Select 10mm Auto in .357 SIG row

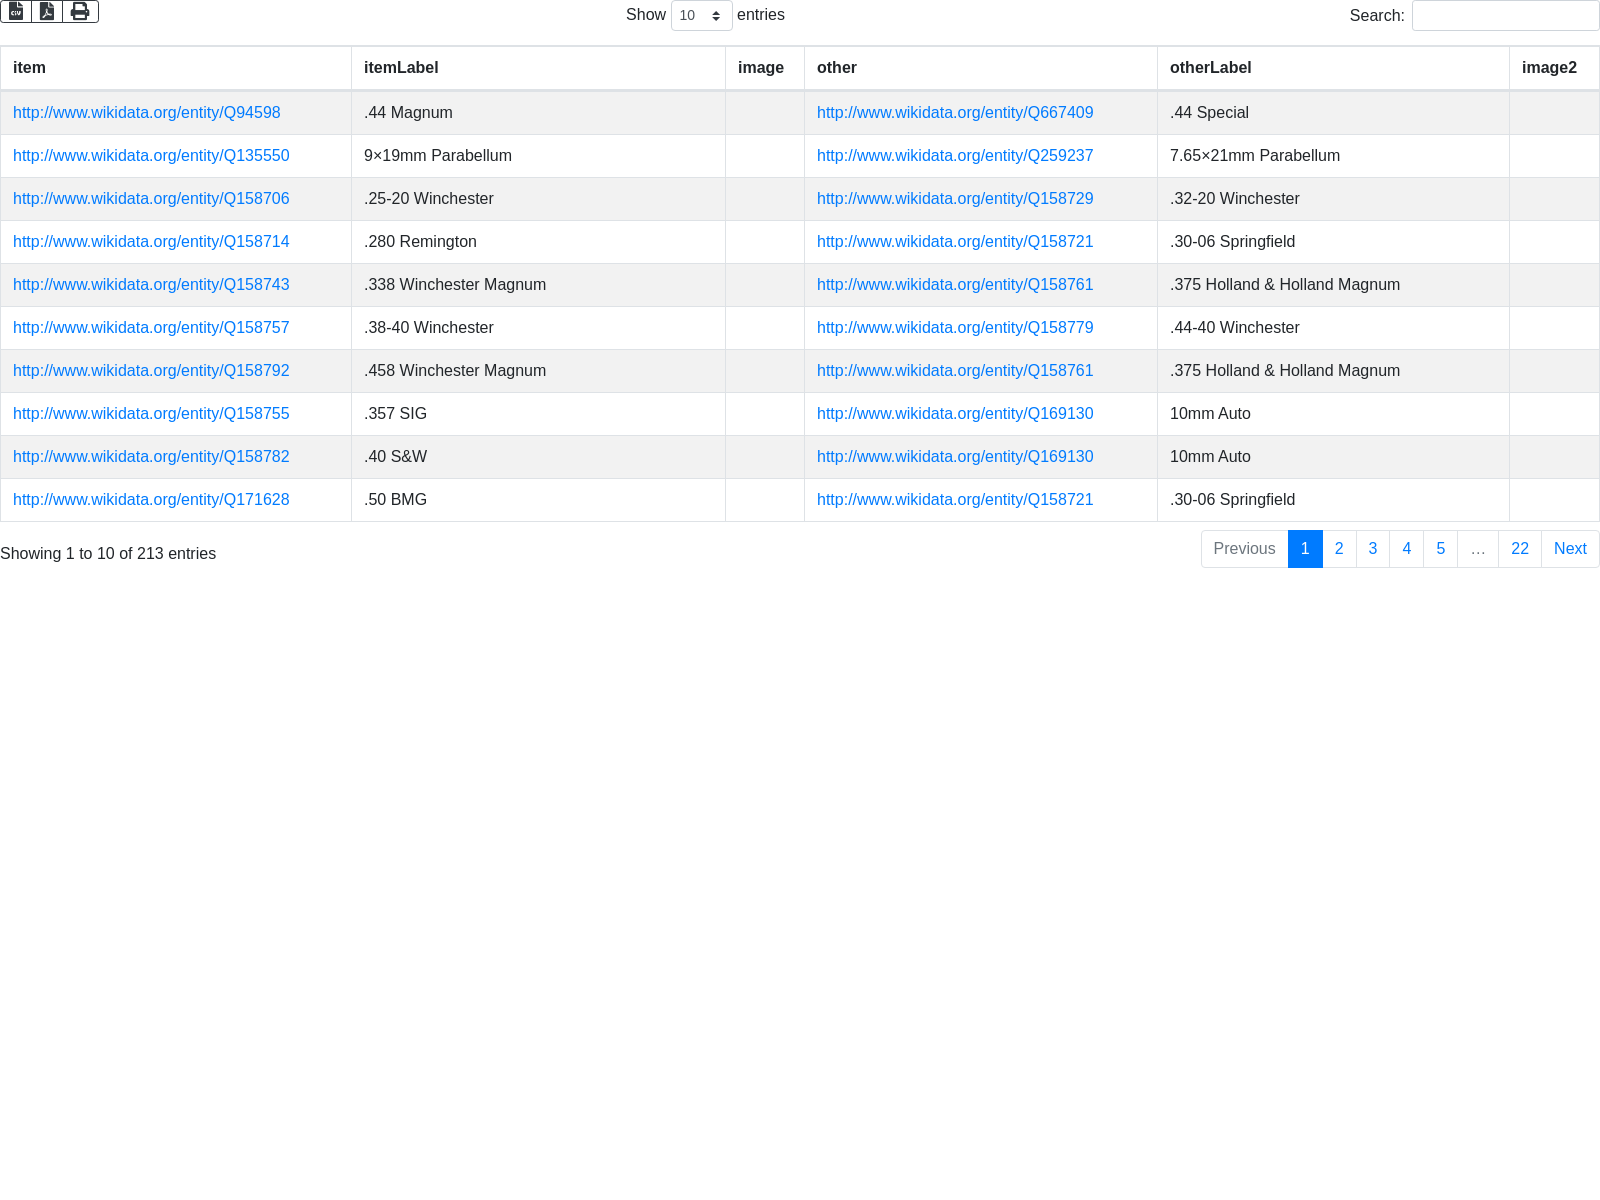tap(1333, 414)
